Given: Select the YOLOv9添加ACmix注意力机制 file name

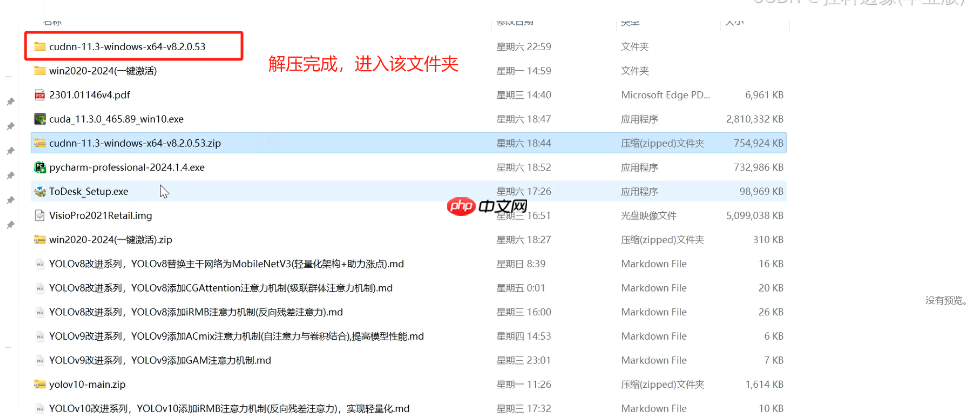Looking at the screenshot, I should click(x=236, y=336).
